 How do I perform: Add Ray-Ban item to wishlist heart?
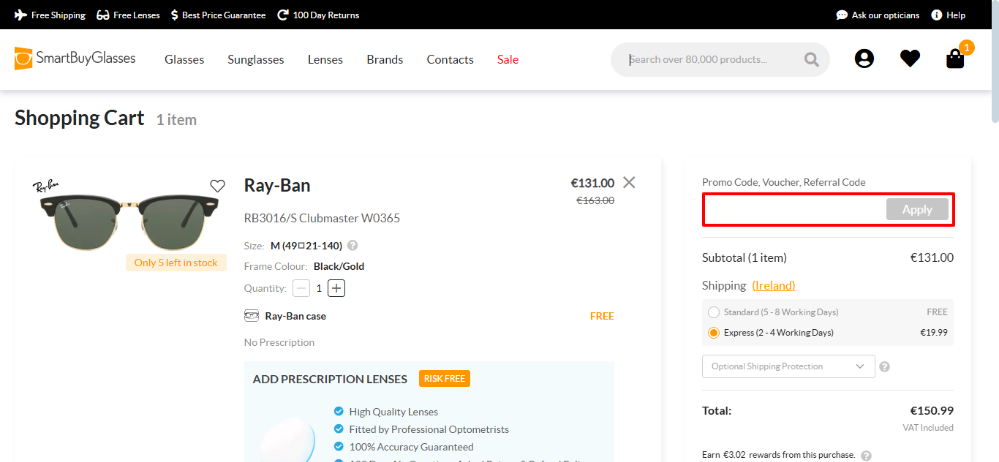(x=218, y=186)
